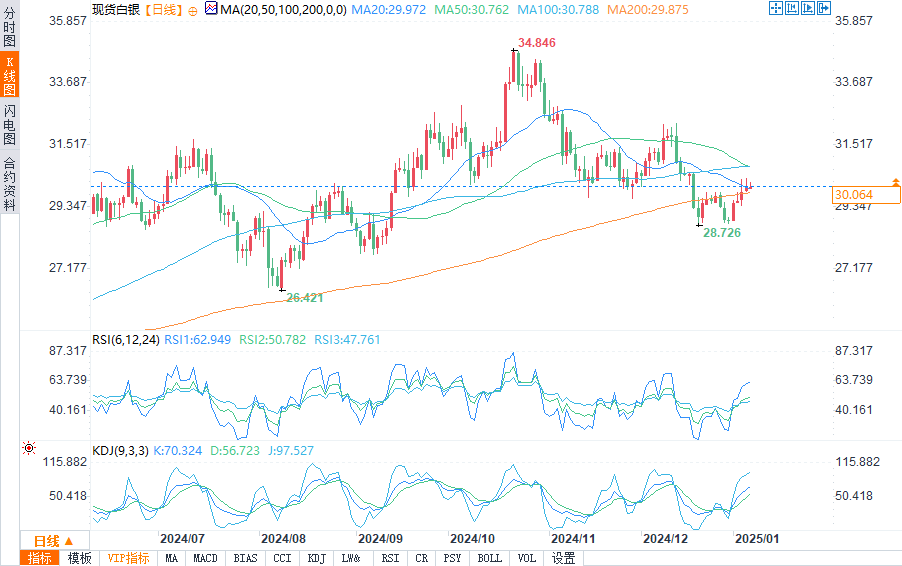Toggle the BOLL indicator button

[489, 558]
